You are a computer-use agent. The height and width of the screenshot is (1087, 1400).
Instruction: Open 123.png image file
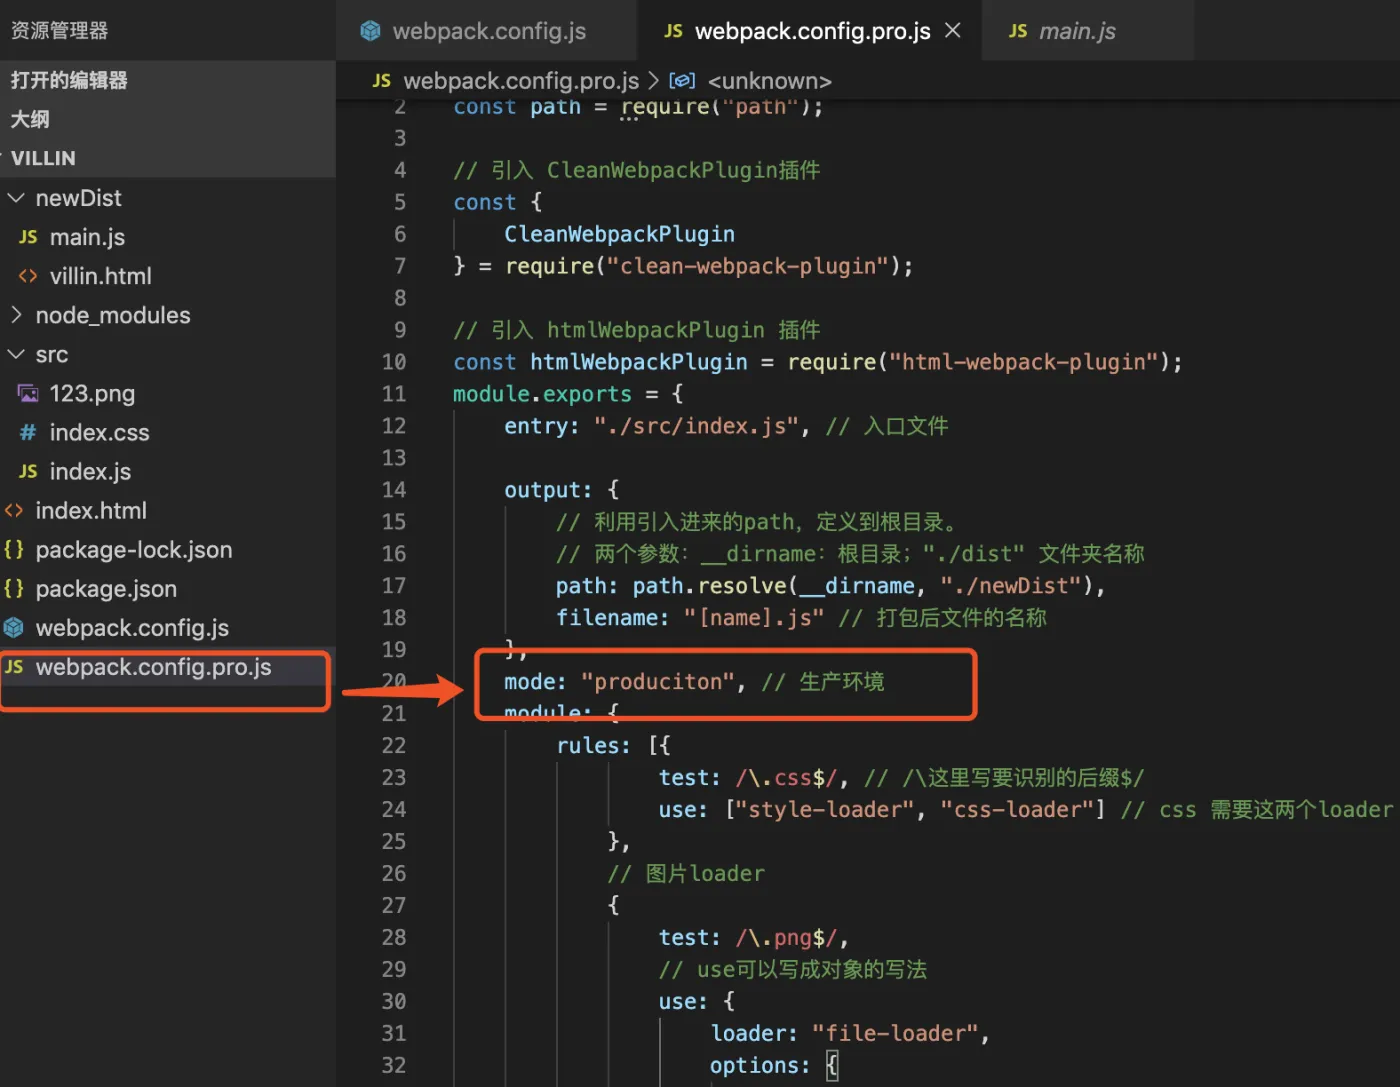168,393
